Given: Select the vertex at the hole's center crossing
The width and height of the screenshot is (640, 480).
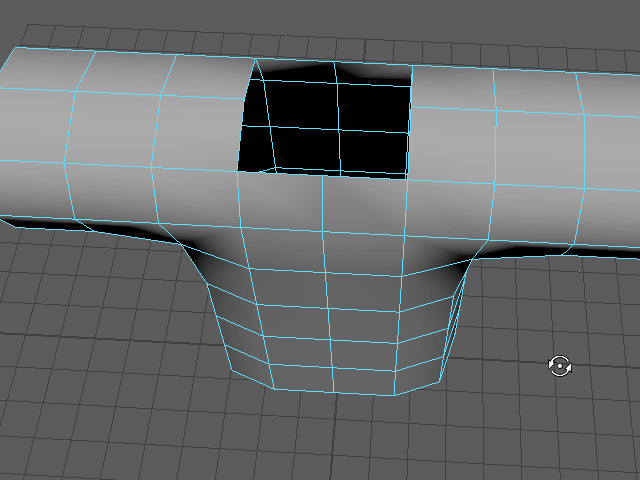Looking at the screenshot, I should [x=337, y=130].
